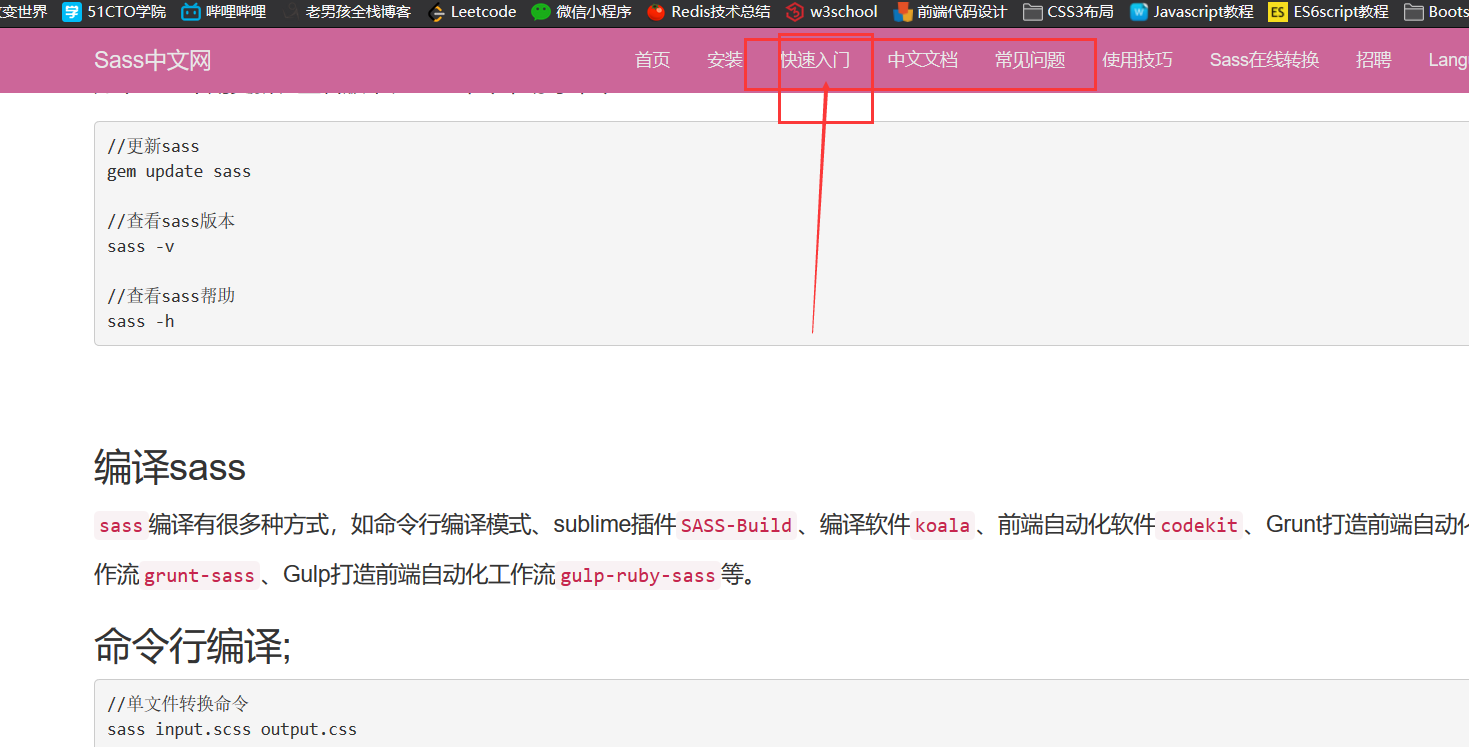Open the 快速入门 nav item
The height and width of the screenshot is (747, 1469).
(x=815, y=60)
